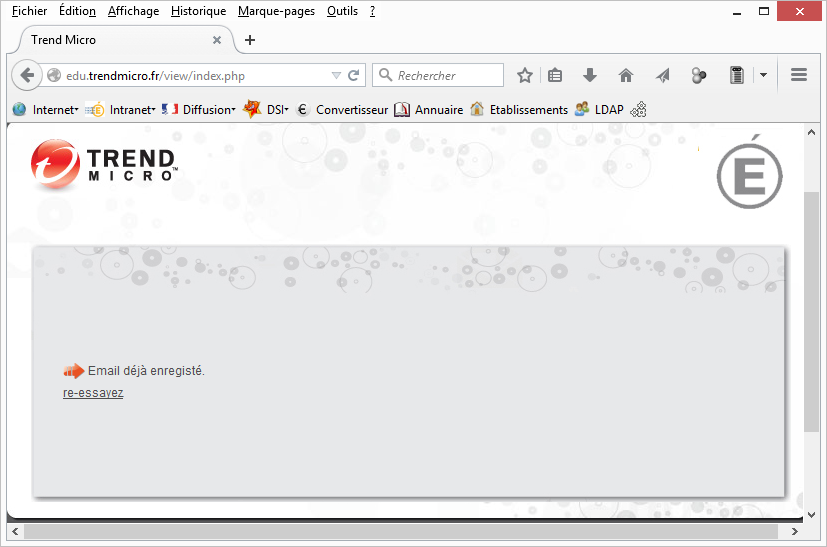Click the back navigation arrow

tap(27, 76)
